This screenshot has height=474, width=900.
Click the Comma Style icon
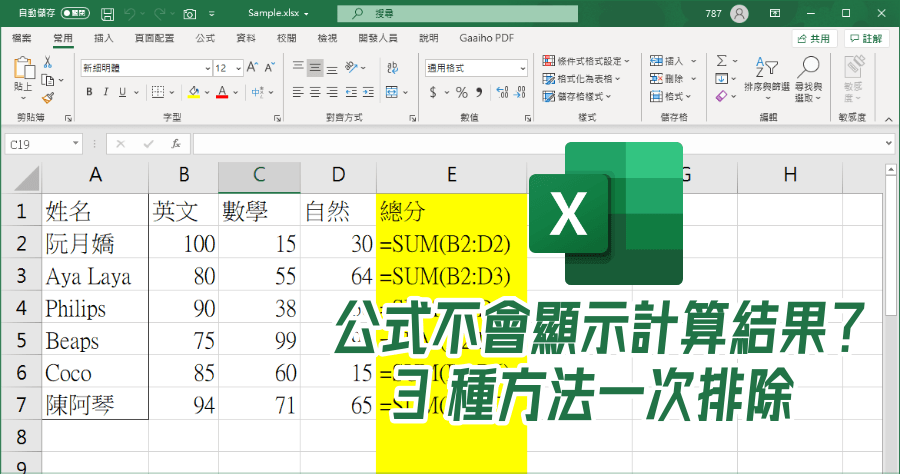point(479,92)
